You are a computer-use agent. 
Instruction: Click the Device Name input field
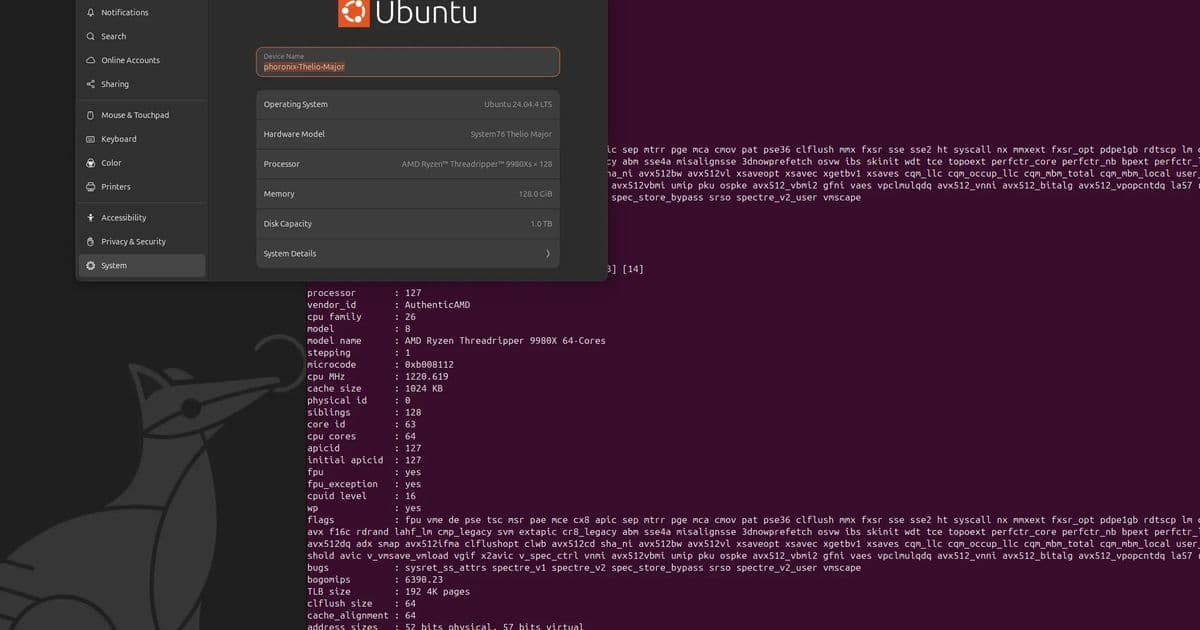408,62
